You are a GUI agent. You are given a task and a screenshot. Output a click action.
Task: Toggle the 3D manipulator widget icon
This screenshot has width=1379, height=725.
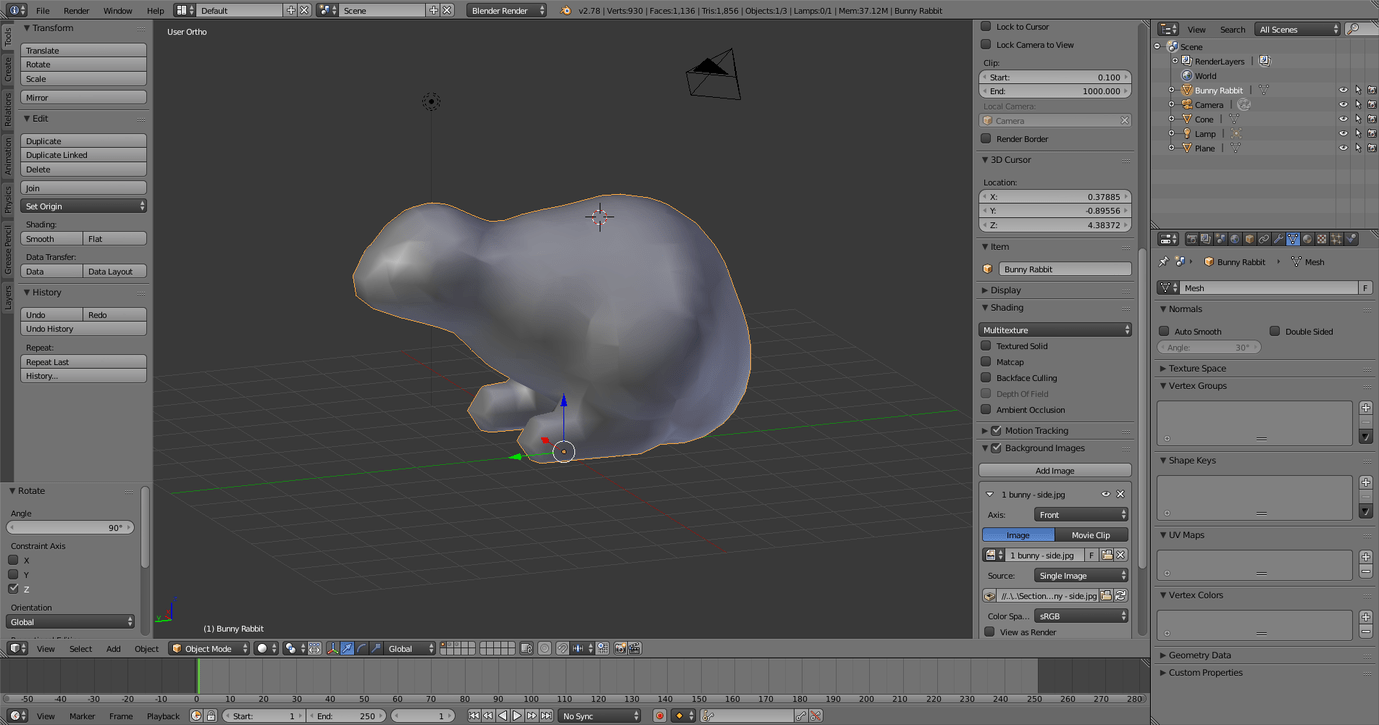pyautogui.click(x=332, y=649)
